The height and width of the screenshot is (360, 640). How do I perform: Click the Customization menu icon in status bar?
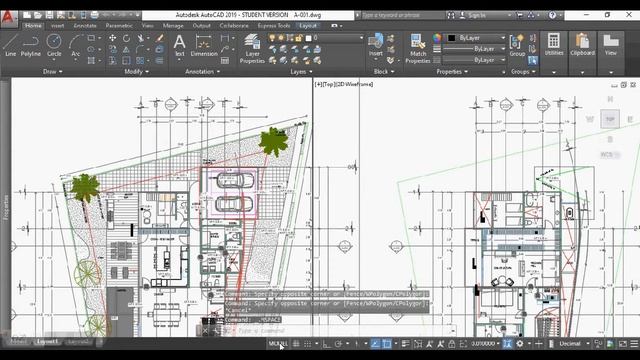[x=634, y=344]
